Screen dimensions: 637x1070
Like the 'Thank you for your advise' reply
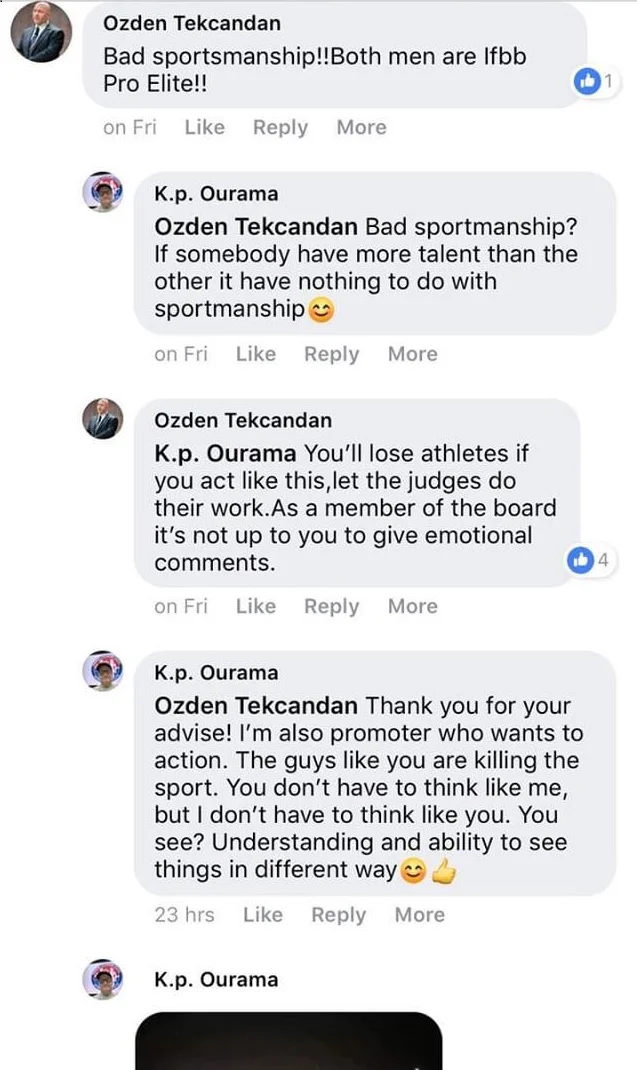[x=262, y=914]
